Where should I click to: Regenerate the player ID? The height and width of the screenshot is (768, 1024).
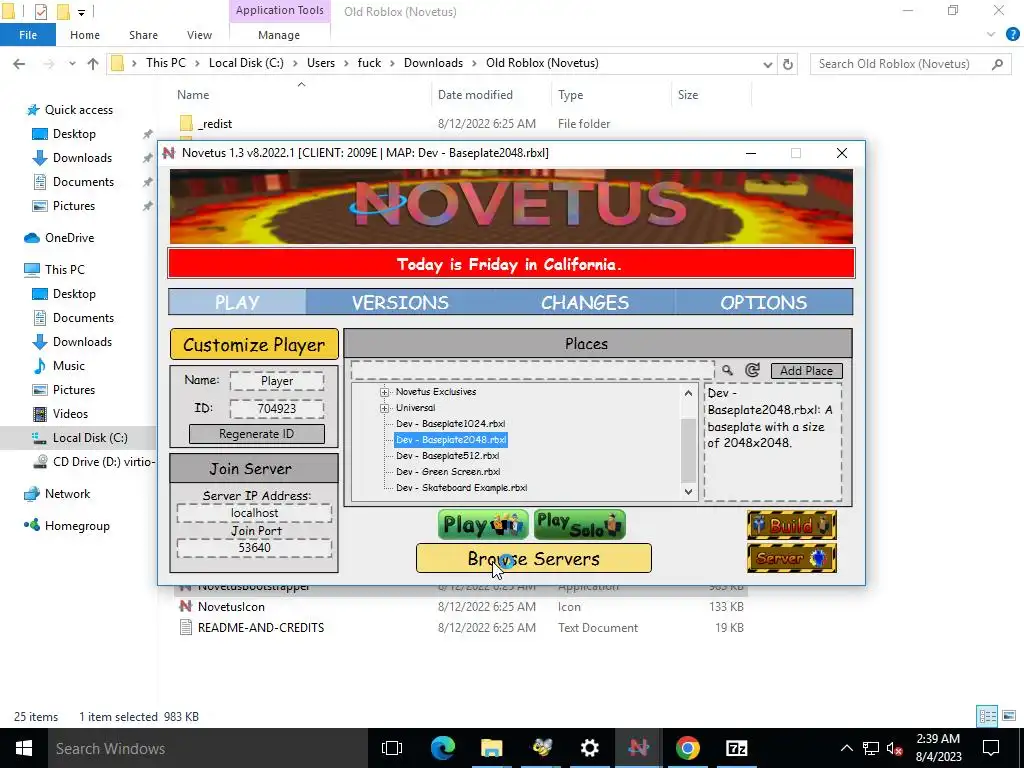point(257,434)
